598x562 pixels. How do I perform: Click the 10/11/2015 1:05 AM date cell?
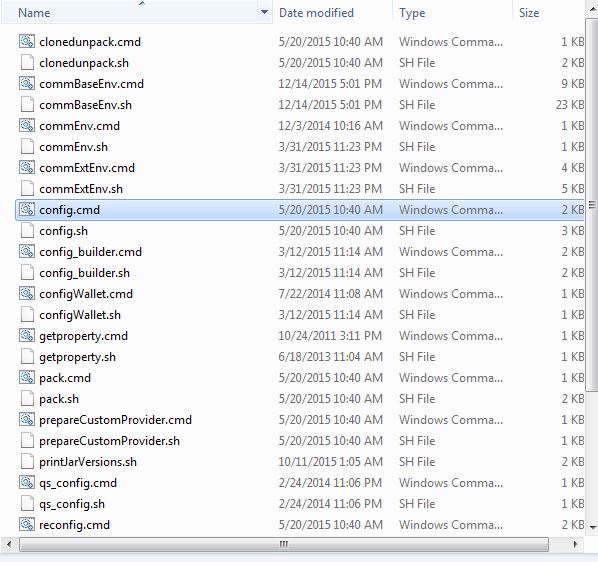tap(330, 461)
